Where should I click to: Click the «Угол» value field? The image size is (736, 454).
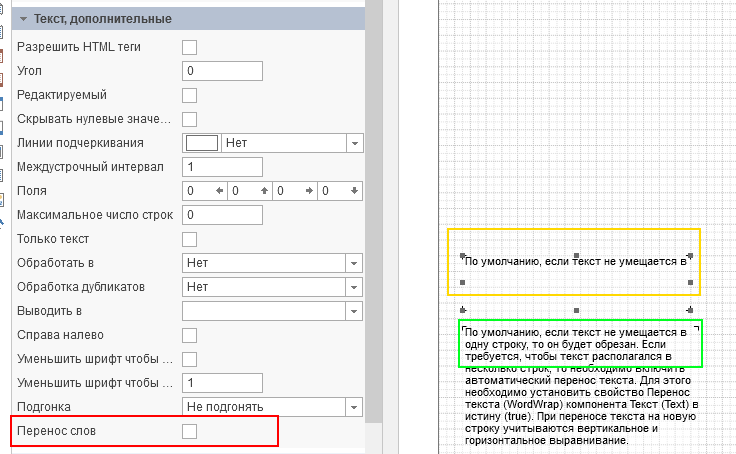(x=222, y=71)
